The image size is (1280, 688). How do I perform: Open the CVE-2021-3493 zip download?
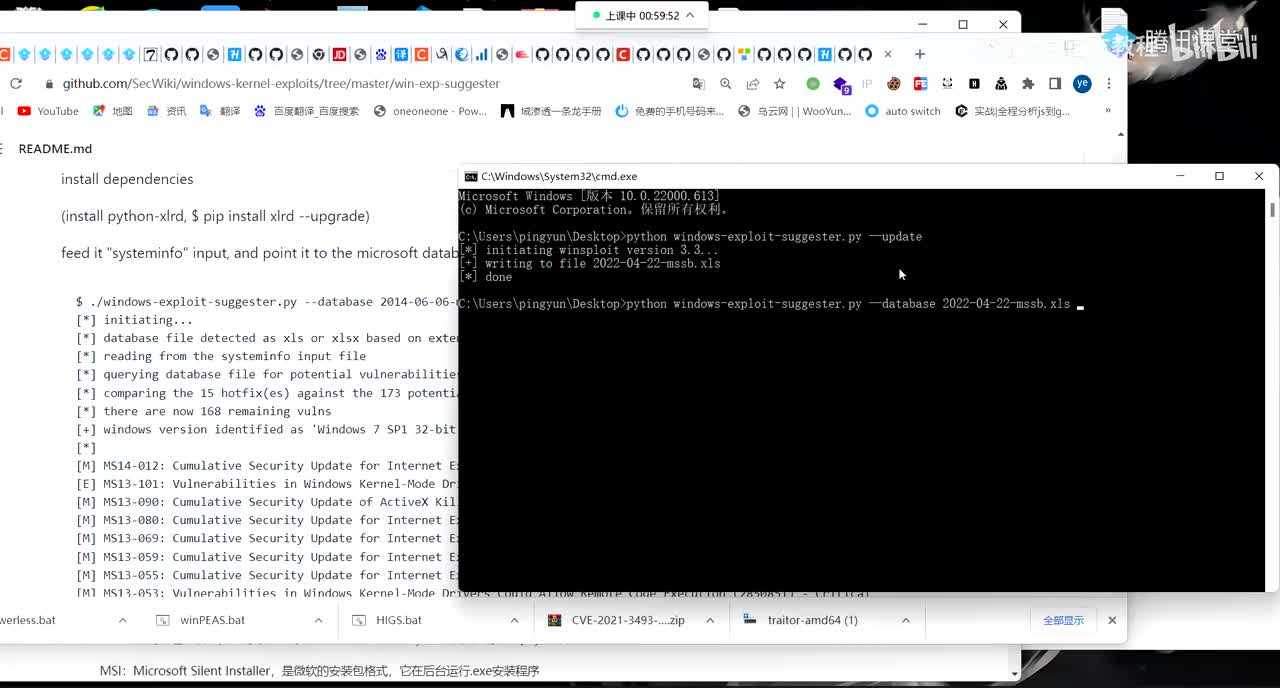click(628, 620)
